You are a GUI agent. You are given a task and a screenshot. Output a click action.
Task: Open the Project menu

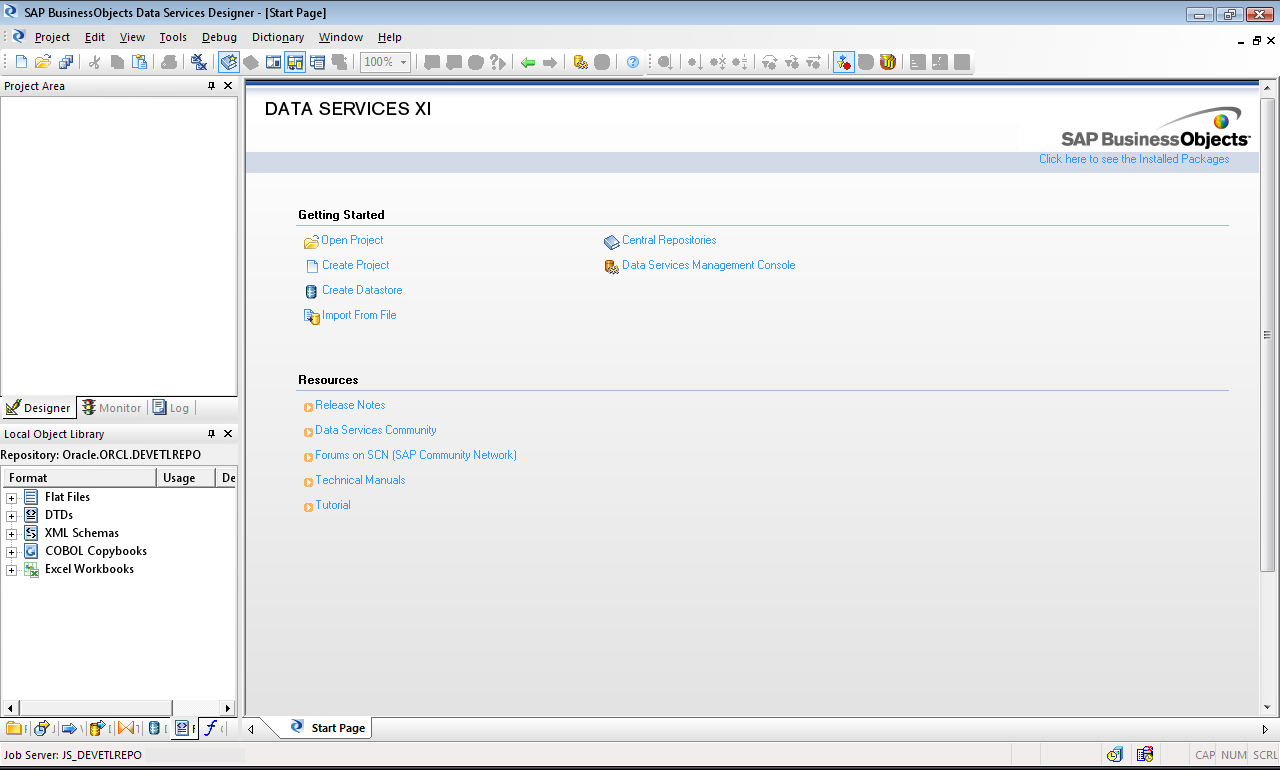pyautogui.click(x=52, y=37)
